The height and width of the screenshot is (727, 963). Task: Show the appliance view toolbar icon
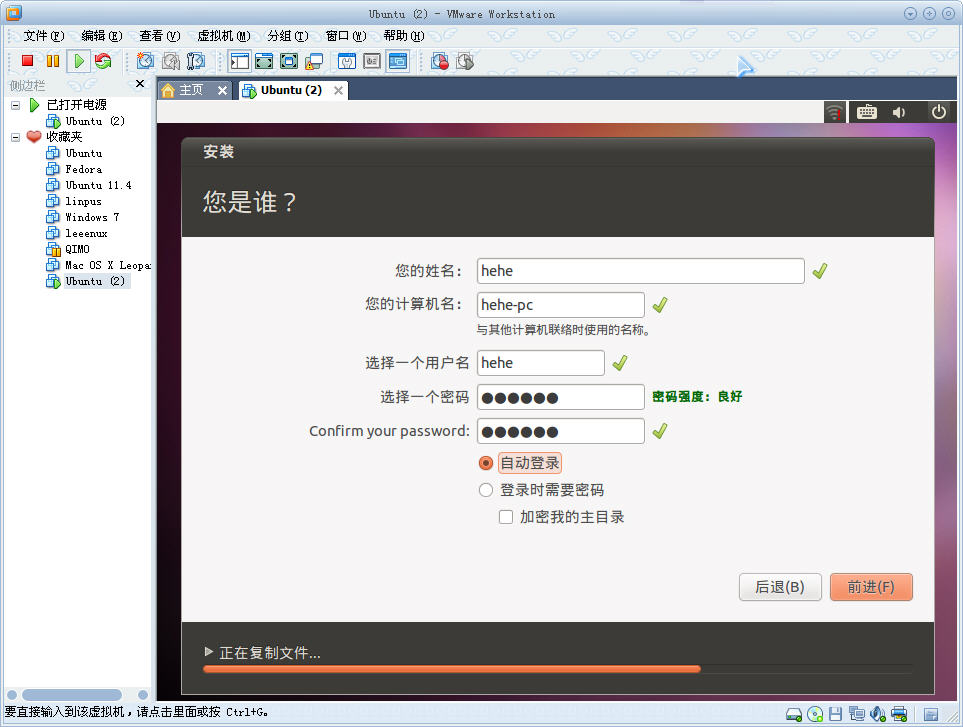372,61
